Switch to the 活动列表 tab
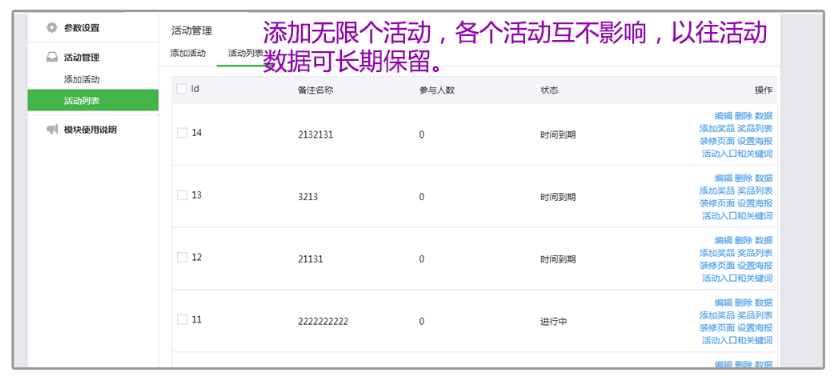This screenshot has height=384, width=836. (x=246, y=53)
